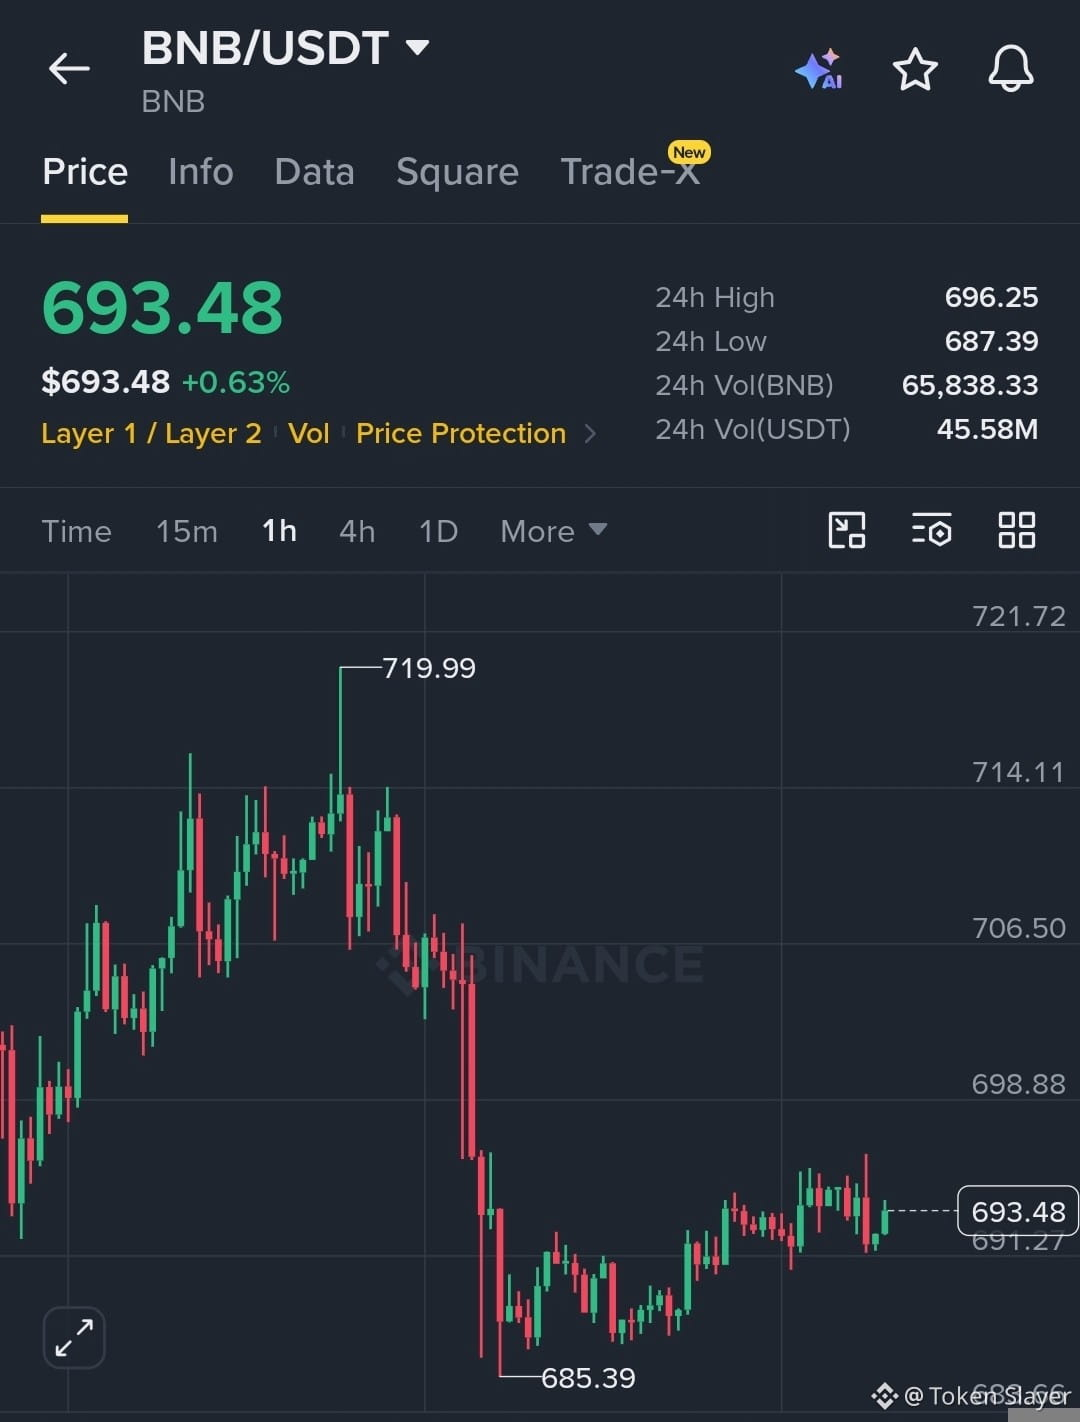Open the grid layout tools icon

(x=1017, y=530)
